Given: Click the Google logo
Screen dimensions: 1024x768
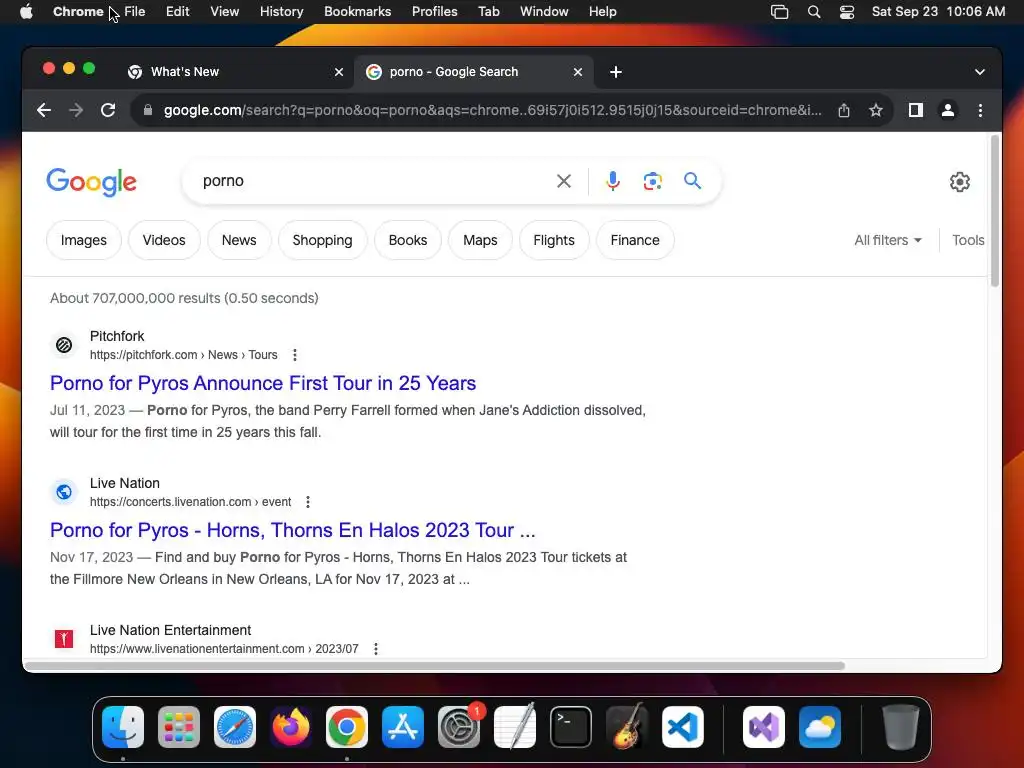Looking at the screenshot, I should coord(91,182).
